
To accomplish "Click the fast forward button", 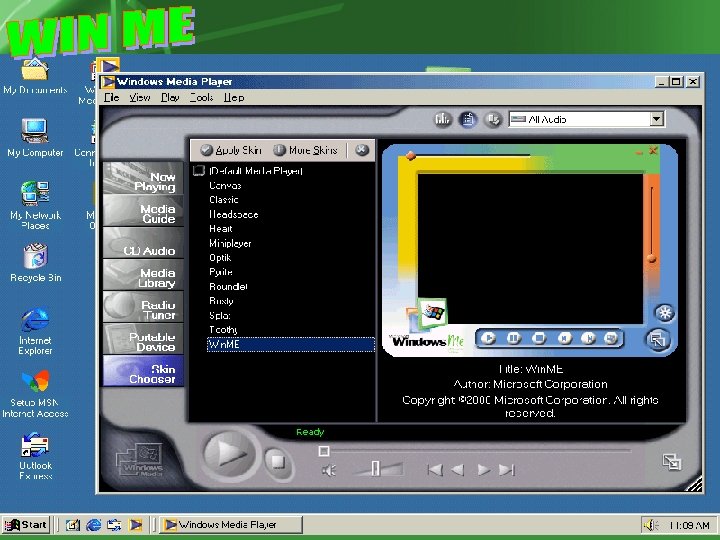I will [x=484, y=470].
